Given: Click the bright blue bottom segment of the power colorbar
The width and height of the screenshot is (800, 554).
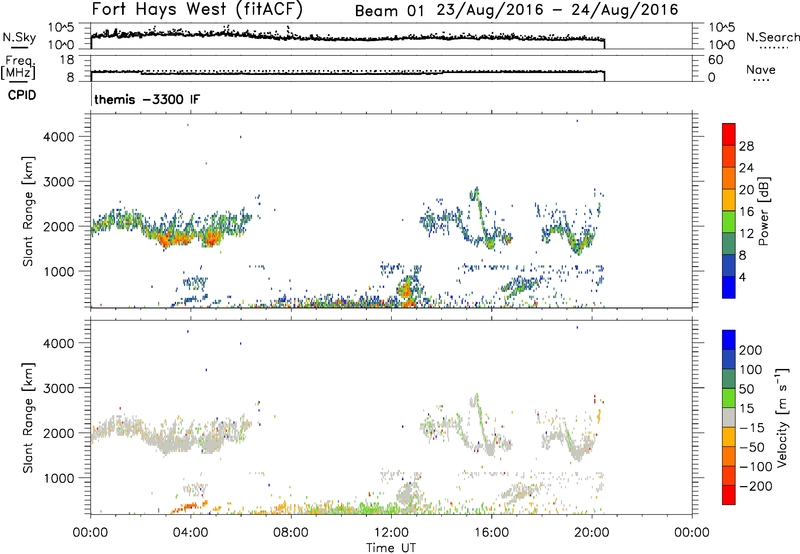Looking at the screenshot, I should [x=729, y=287].
